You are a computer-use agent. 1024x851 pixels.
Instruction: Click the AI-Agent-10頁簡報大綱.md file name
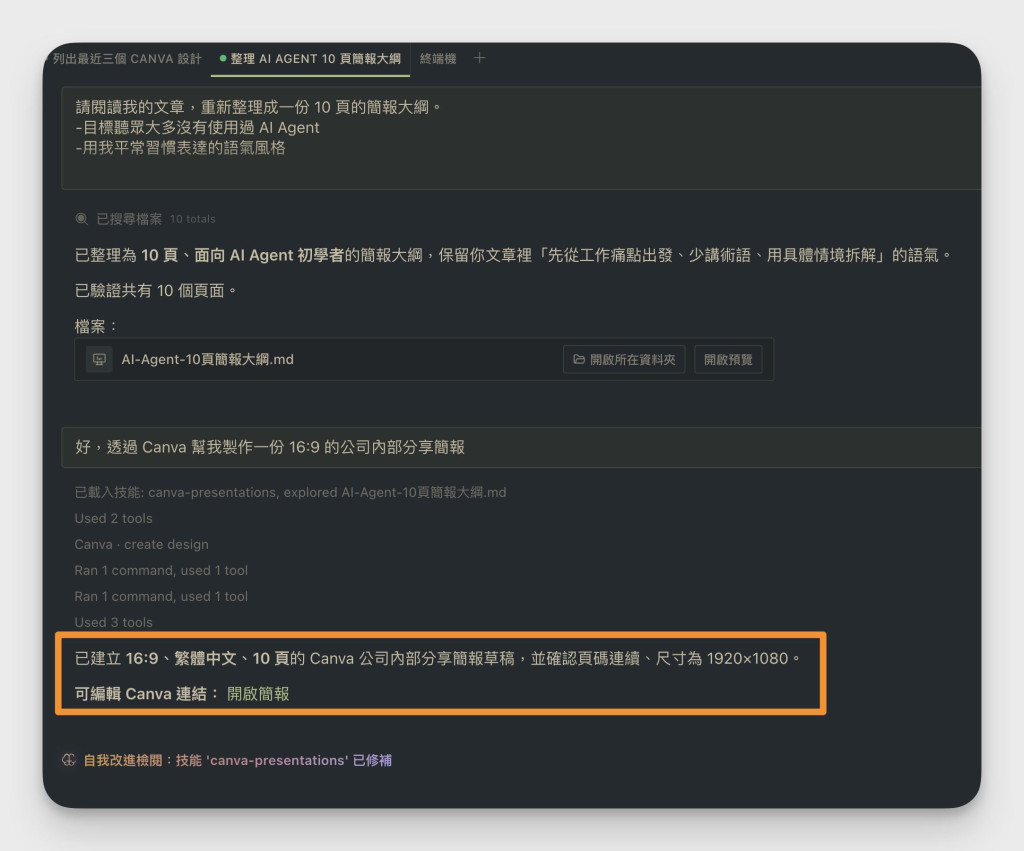[208, 359]
